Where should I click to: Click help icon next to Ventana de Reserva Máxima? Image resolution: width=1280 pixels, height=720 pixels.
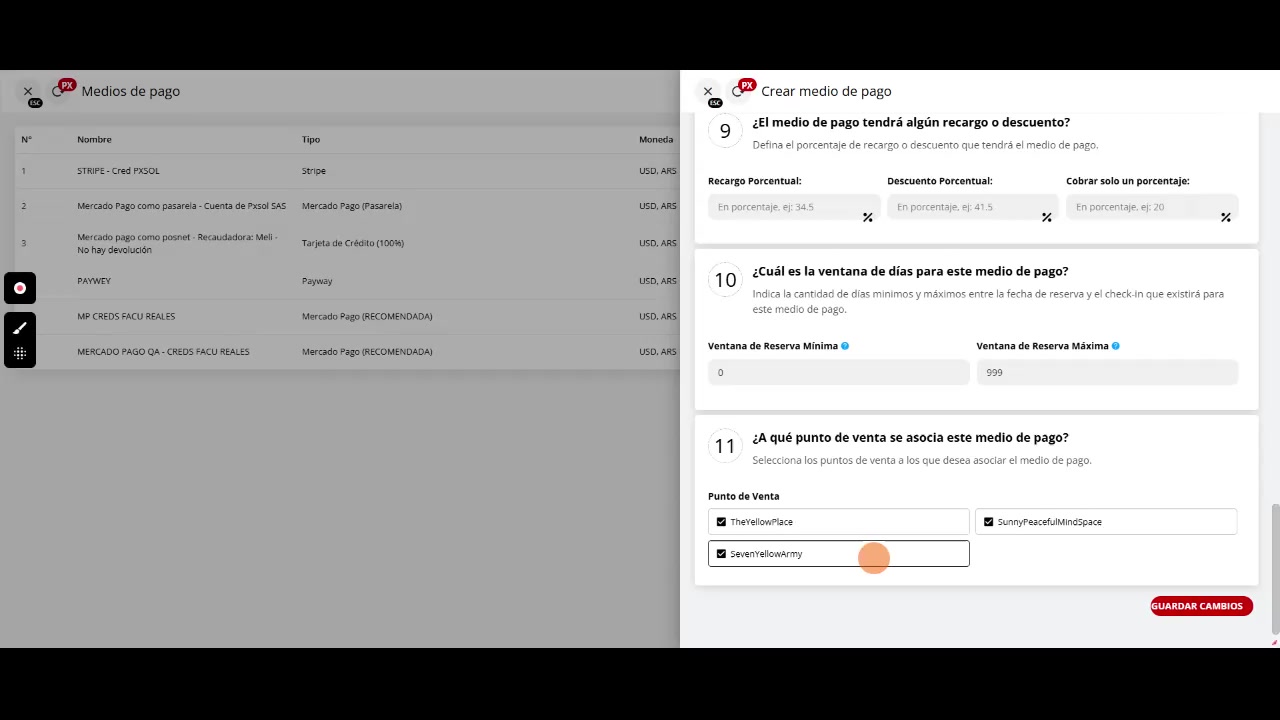click(1115, 346)
